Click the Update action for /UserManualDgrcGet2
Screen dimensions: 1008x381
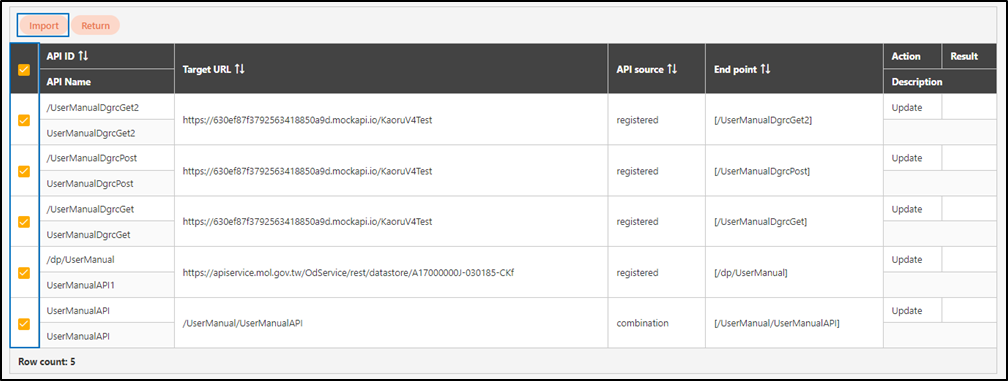907,107
